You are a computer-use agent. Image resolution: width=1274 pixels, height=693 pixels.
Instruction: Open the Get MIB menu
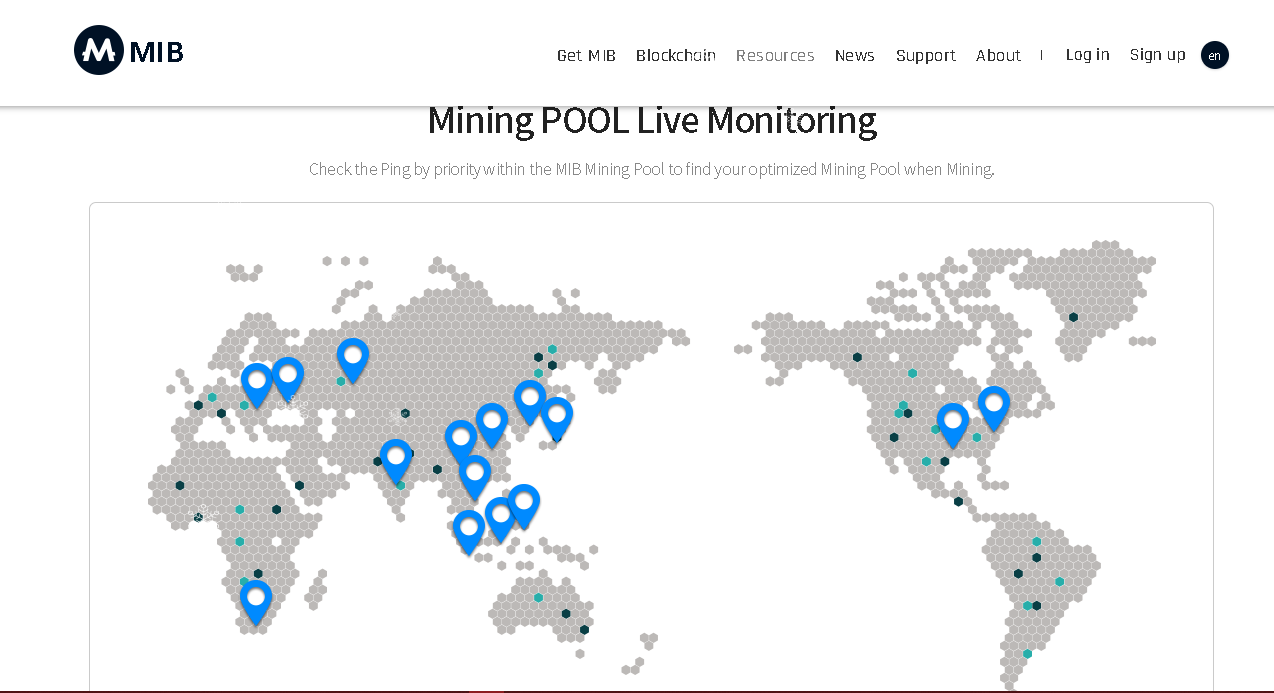[586, 55]
